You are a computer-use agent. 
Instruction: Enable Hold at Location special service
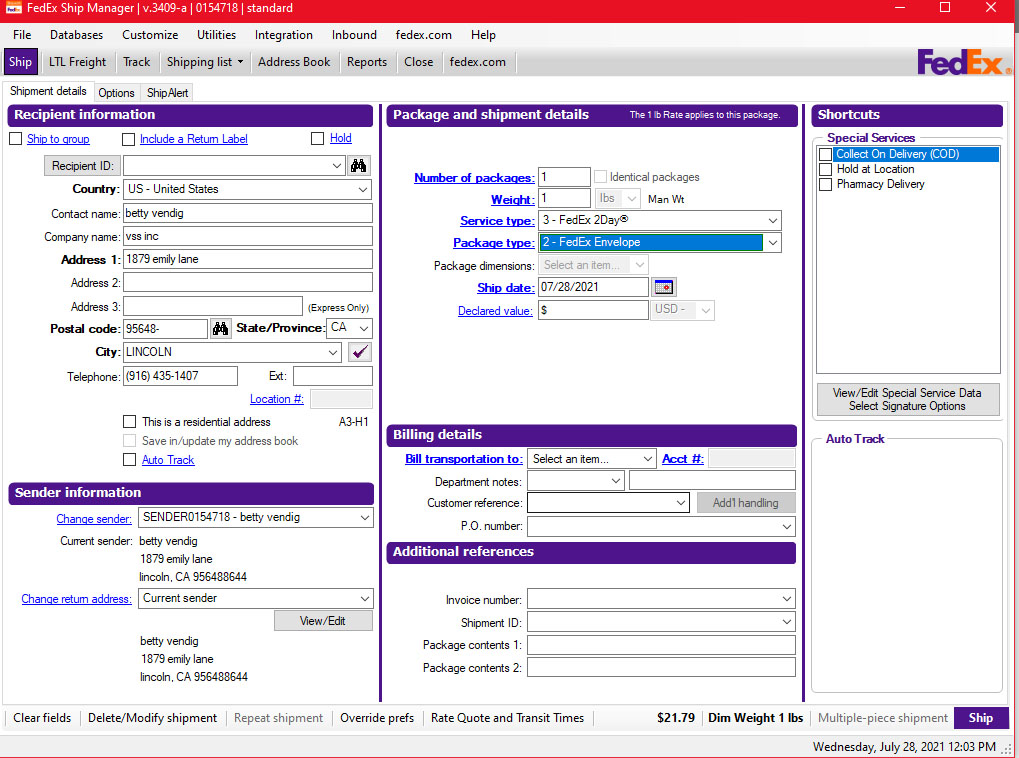pos(825,169)
